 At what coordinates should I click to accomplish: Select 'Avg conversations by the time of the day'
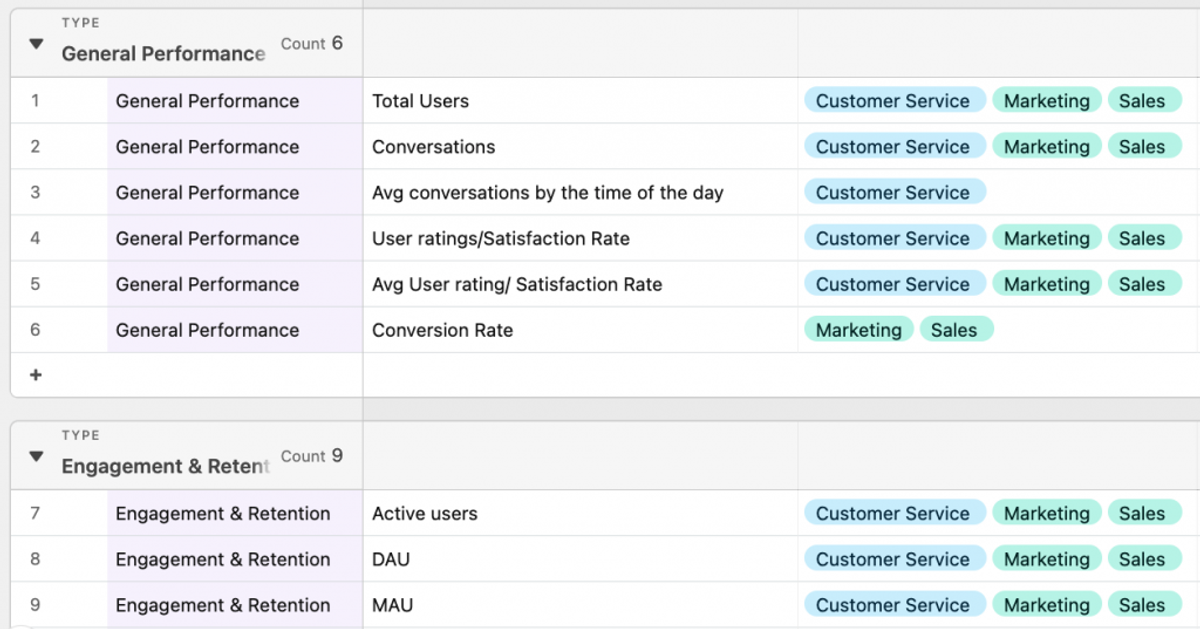pyautogui.click(x=580, y=193)
